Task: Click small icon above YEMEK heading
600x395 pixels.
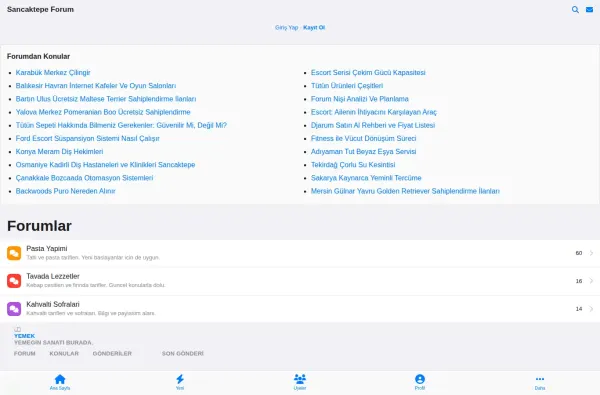Action: point(17,329)
